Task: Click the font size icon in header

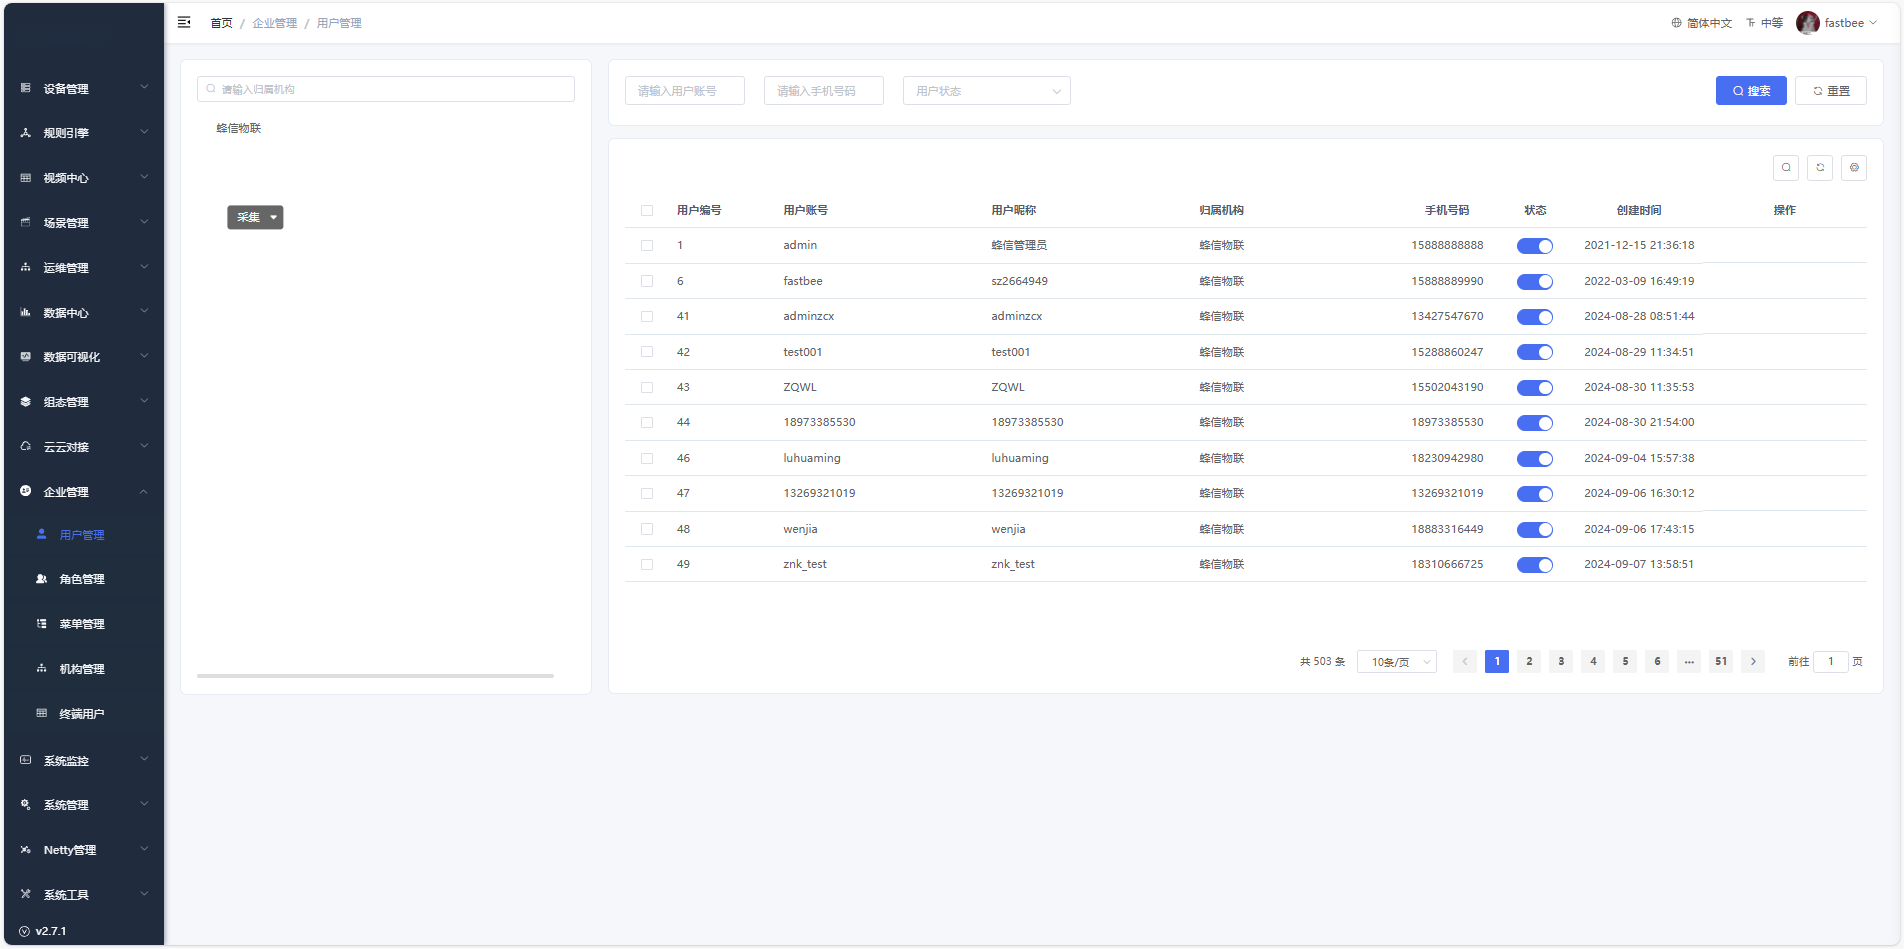Action: (x=1751, y=23)
